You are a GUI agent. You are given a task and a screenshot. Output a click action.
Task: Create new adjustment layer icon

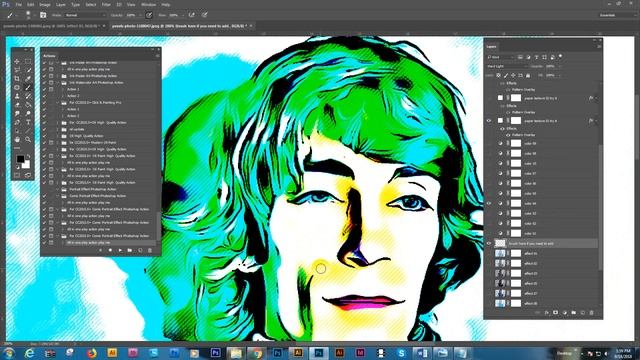[x=564, y=313]
